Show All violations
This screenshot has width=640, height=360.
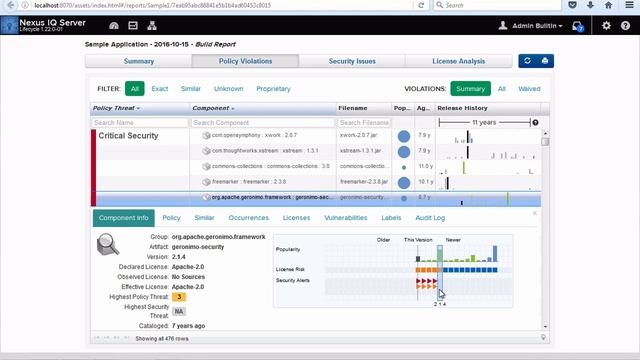502,89
